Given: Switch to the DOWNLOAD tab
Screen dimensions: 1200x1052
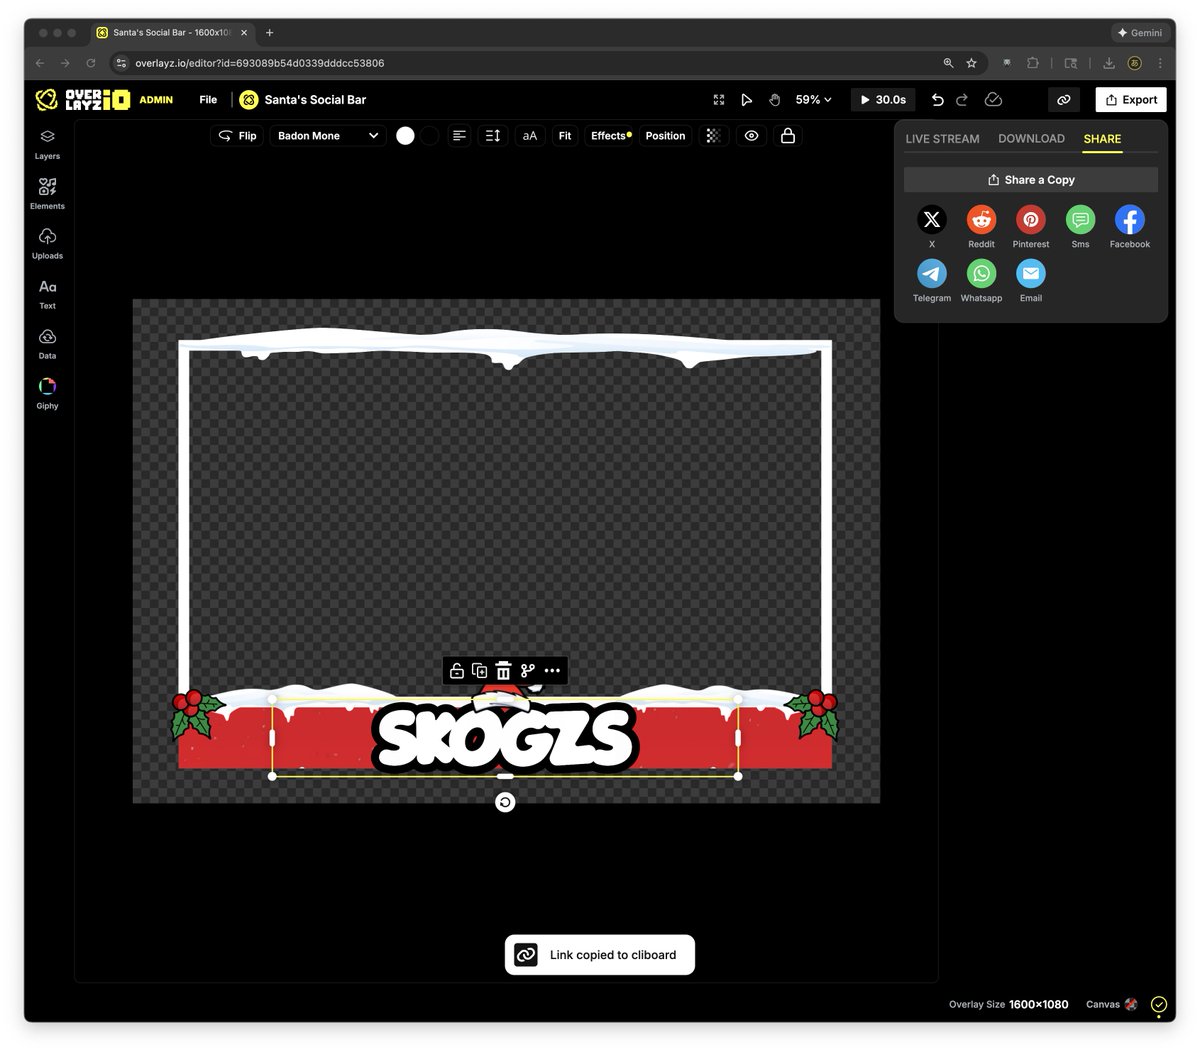Looking at the screenshot, I should click(1031, 138).
